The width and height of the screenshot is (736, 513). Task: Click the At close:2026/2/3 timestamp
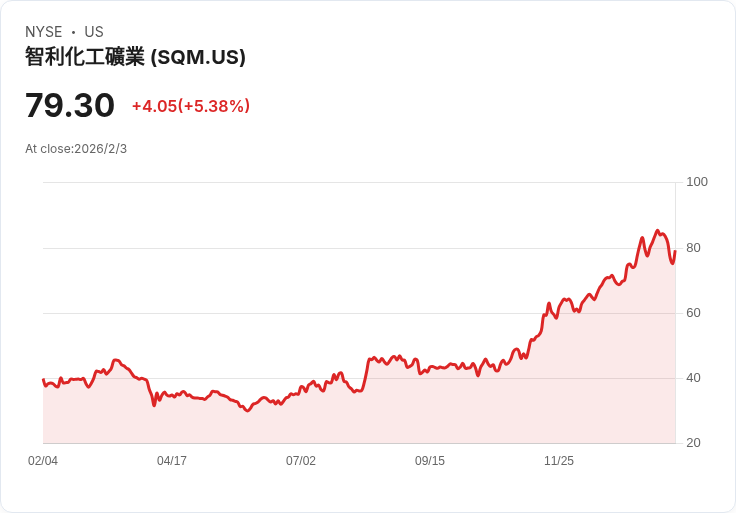click(x=76, y=149)
